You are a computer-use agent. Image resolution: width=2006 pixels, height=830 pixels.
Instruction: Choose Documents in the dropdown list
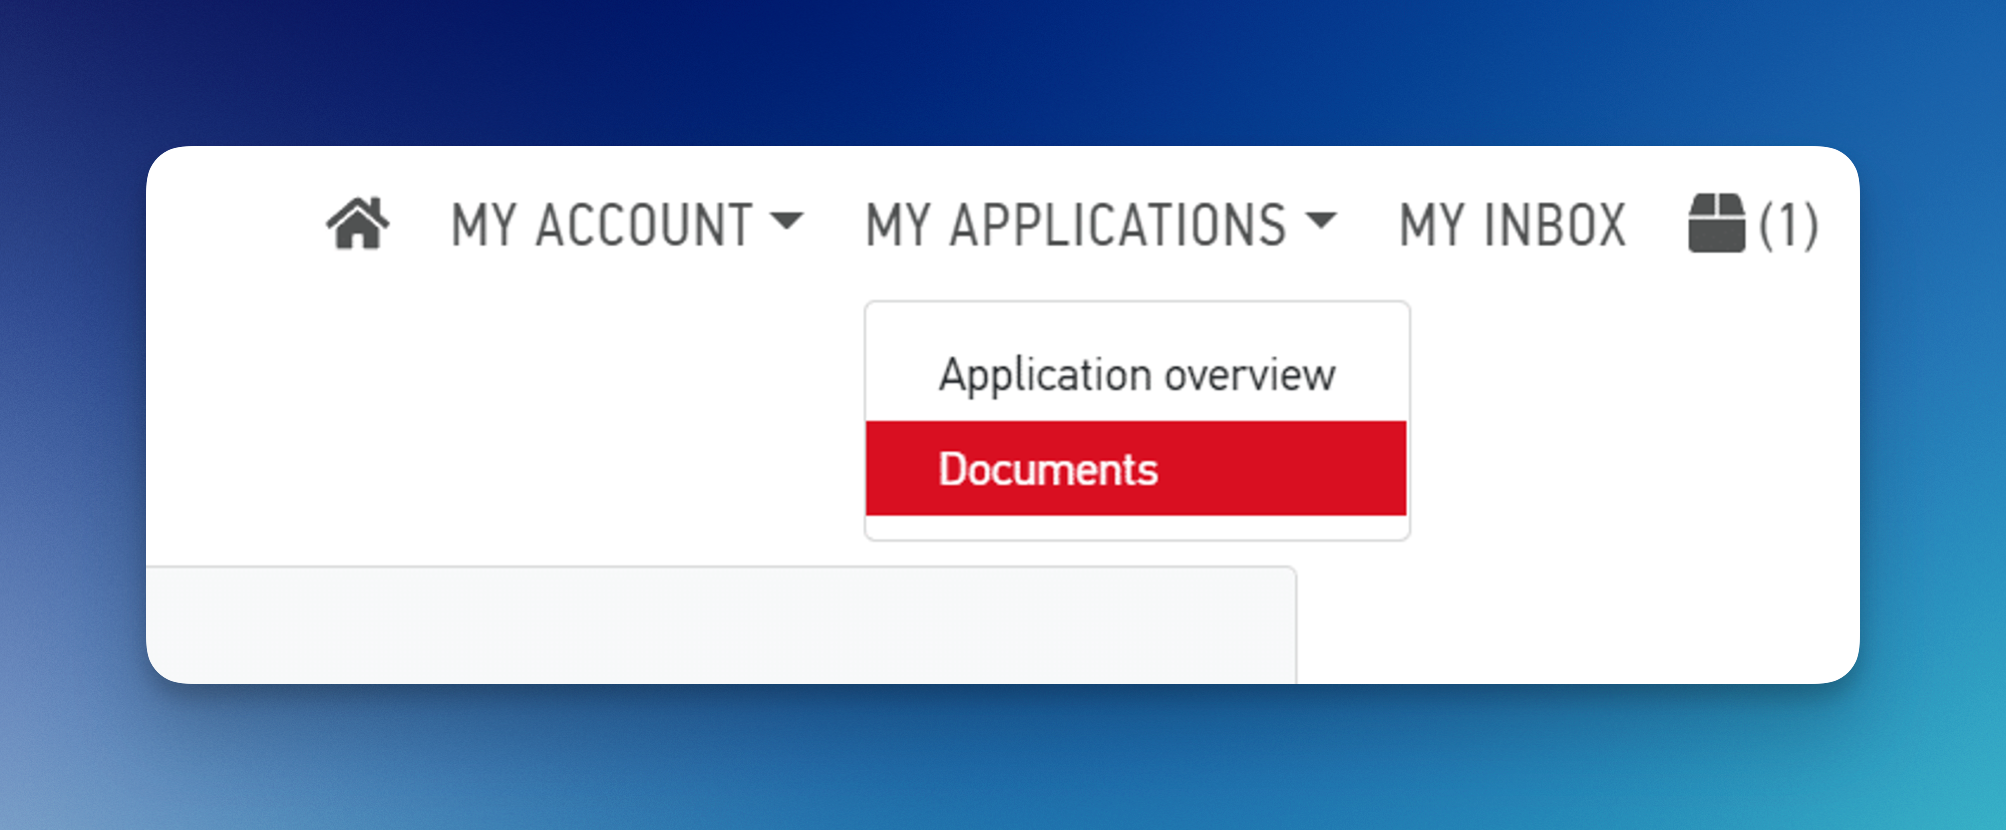coord(1137,468)
